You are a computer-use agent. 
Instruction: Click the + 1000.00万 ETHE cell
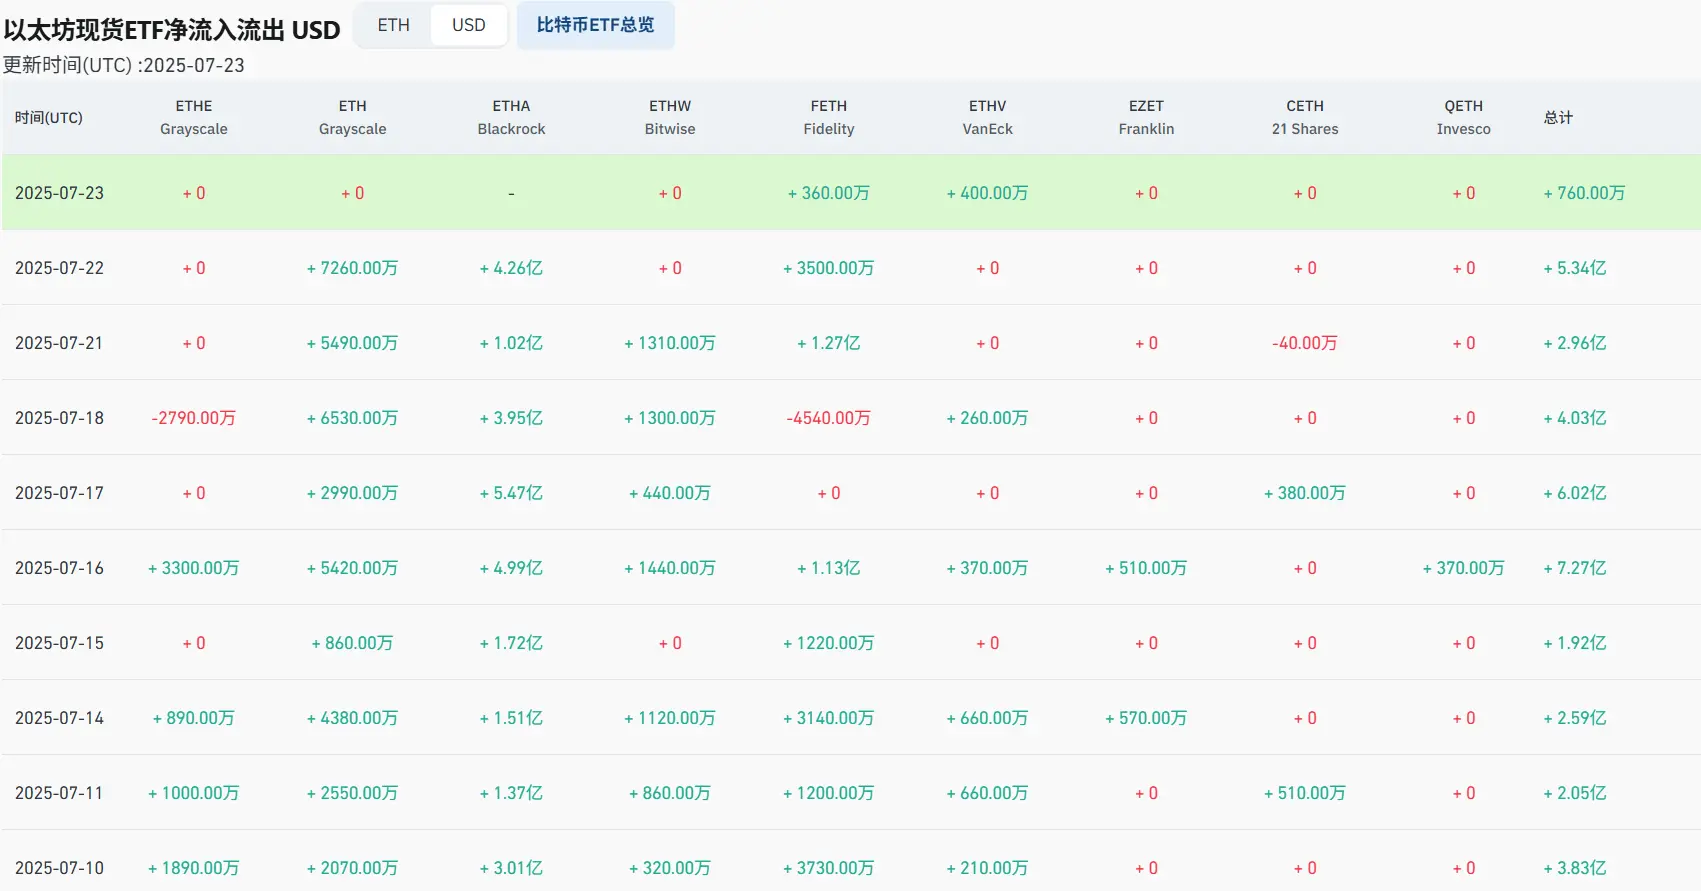click(x=194, y=793)
